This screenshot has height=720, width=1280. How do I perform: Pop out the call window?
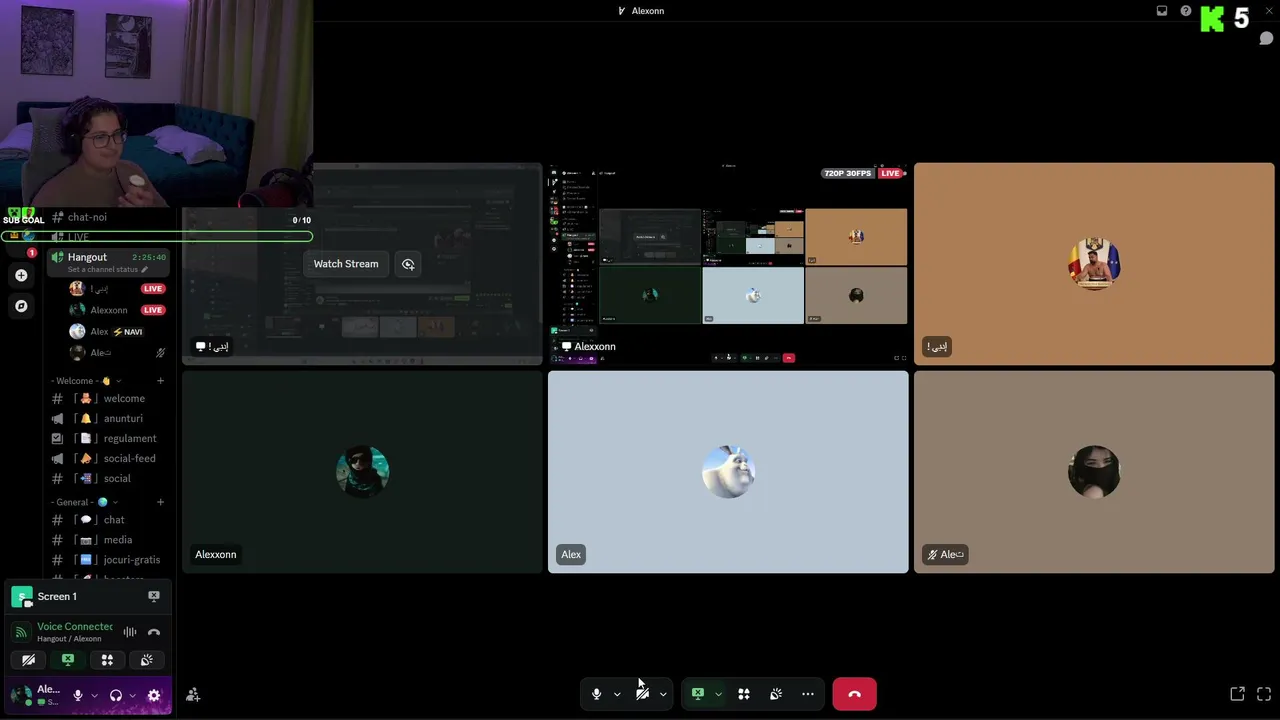[1237, 694]
